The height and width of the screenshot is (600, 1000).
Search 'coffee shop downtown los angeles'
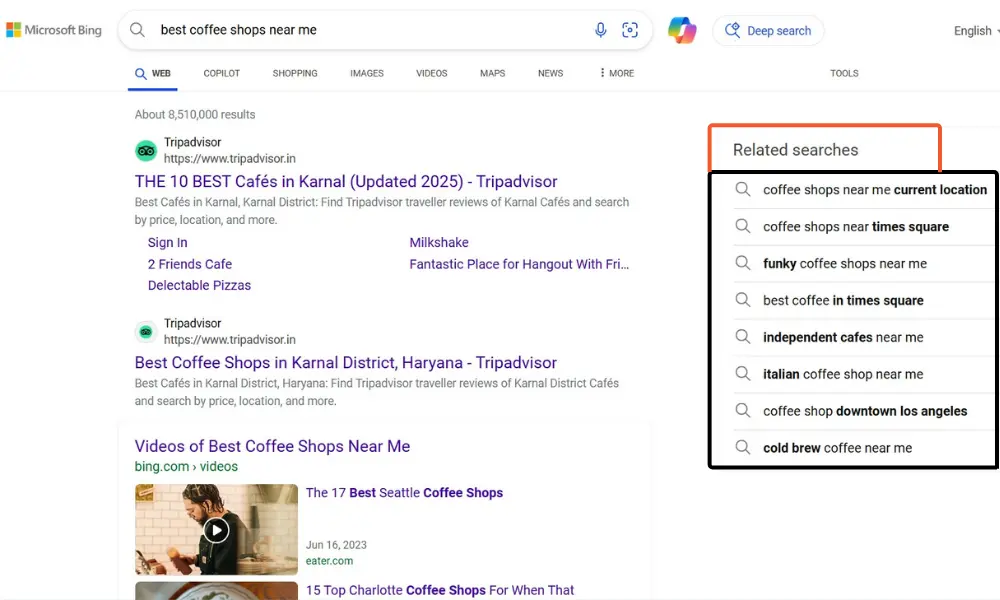865,411
